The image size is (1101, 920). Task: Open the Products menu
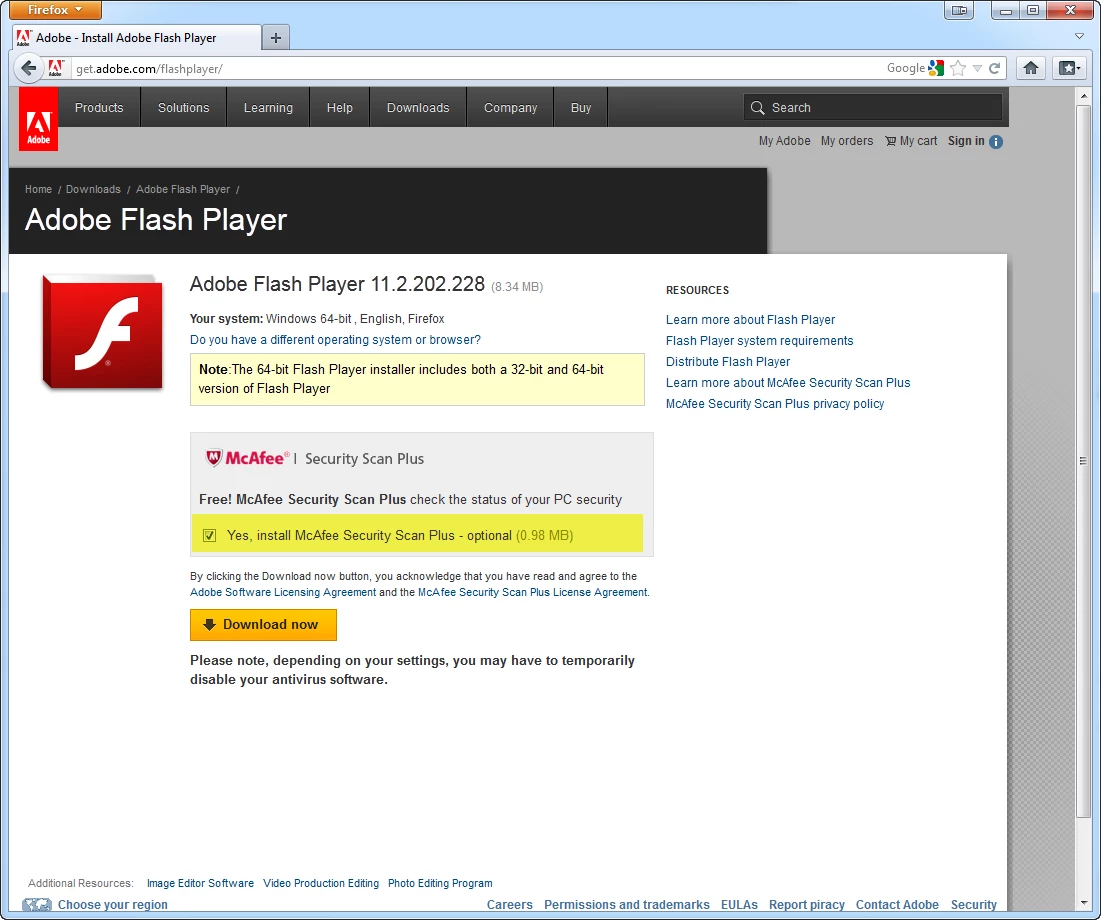99,107
